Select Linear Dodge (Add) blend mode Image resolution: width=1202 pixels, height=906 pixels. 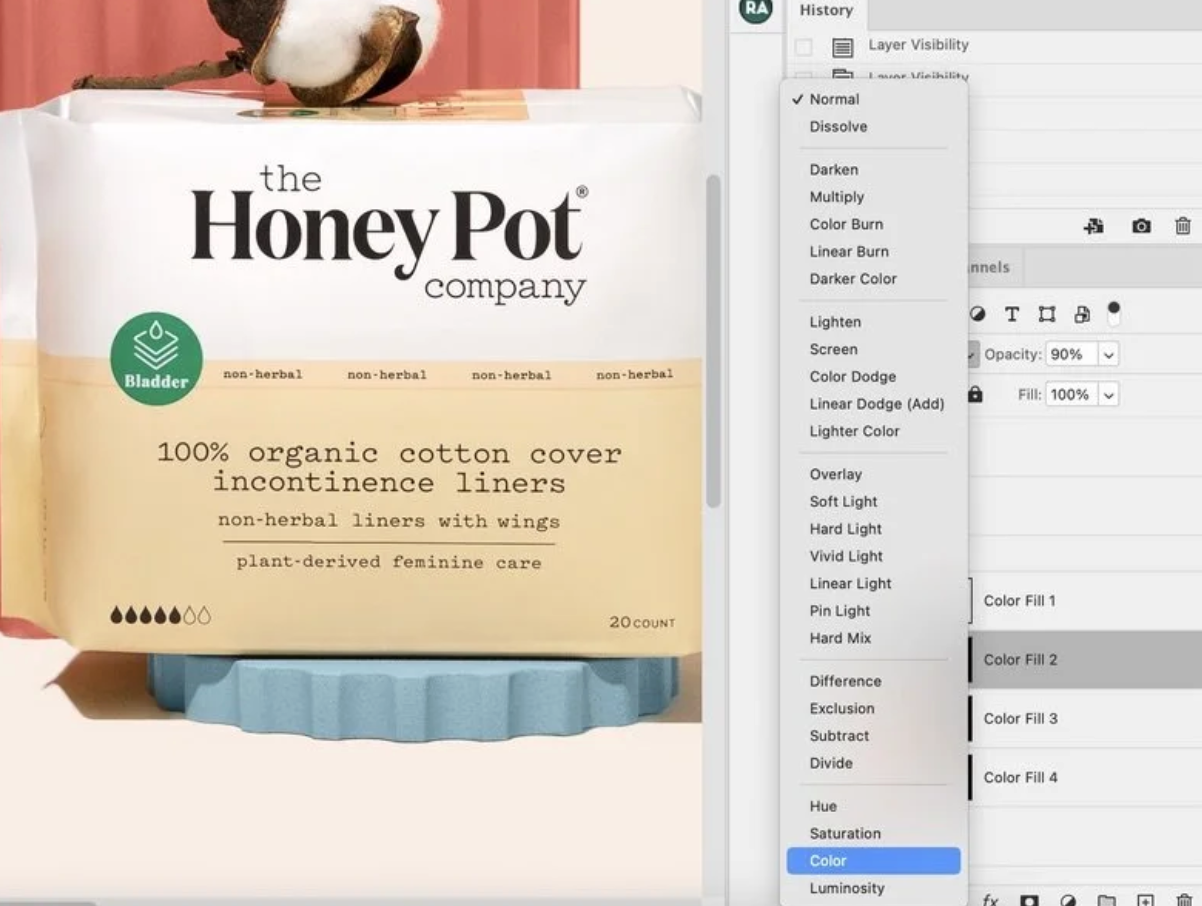[873, 404]
